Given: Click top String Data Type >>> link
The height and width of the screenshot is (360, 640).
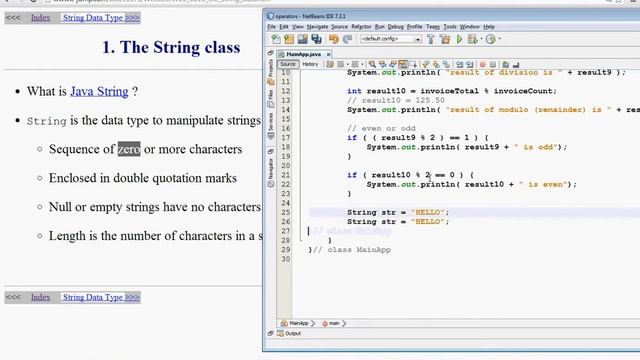Looking at the screenshot, I should 101,18.
